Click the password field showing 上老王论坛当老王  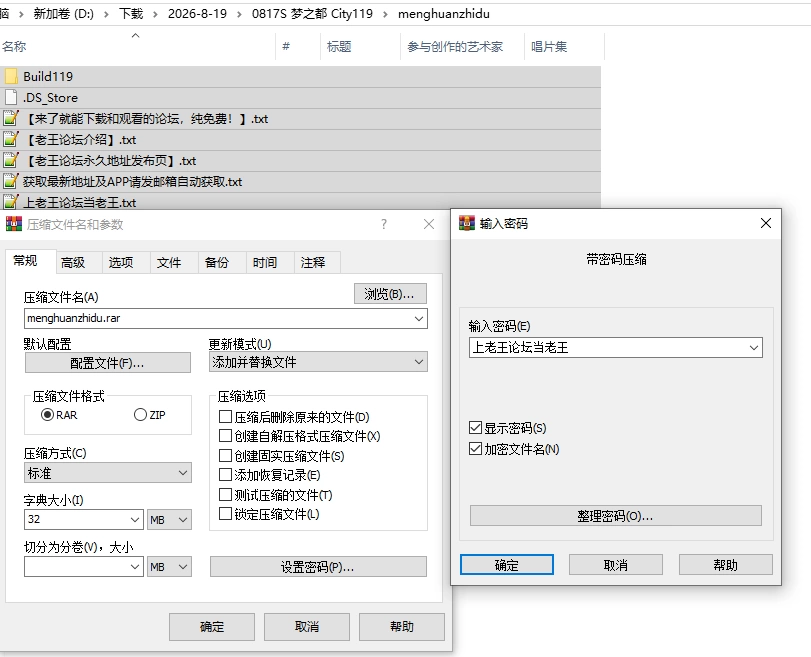615,348
